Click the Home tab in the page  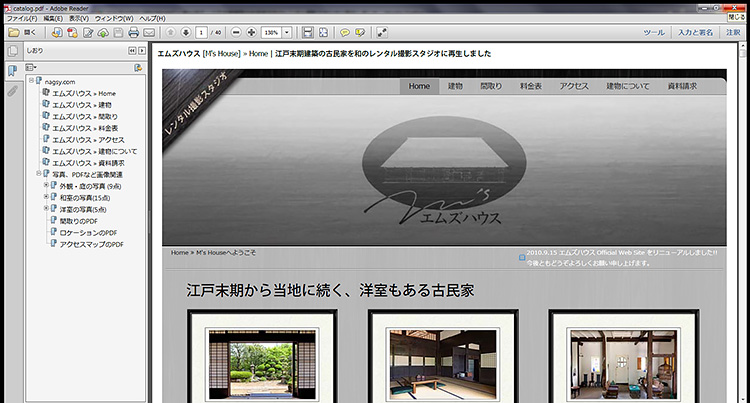[x=419, y=86]
